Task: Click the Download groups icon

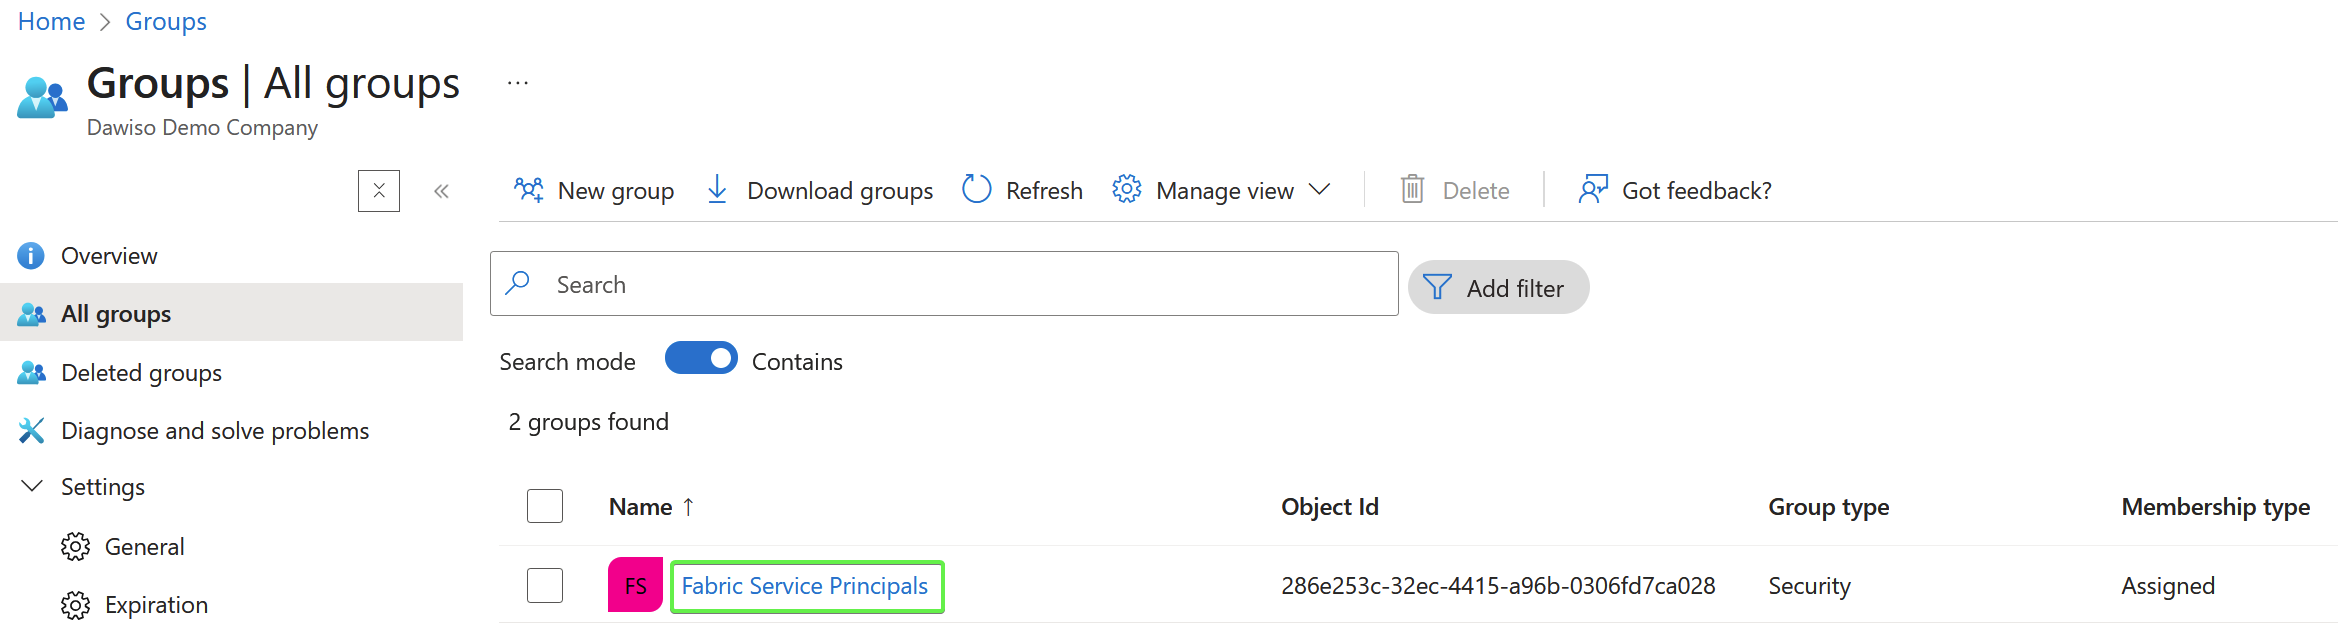Action: 717,189
